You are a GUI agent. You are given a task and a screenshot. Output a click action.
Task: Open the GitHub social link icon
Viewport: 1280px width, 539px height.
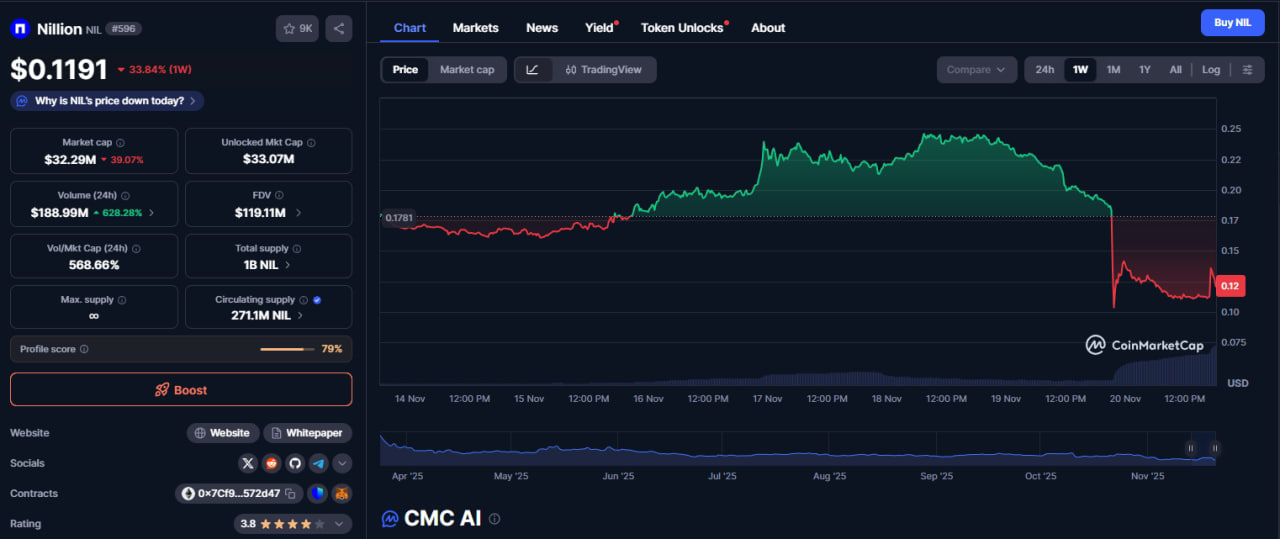[295, 463]
